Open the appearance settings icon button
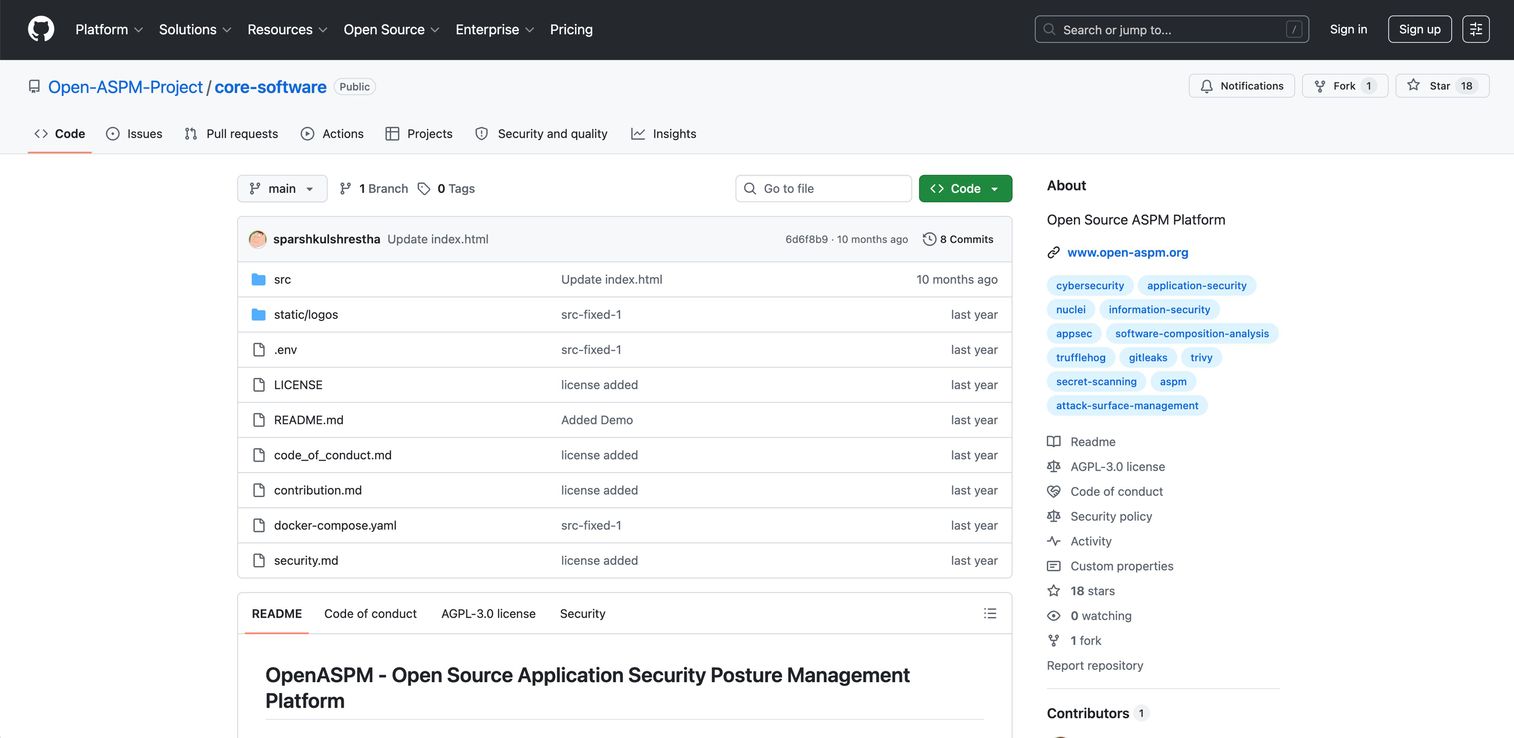This screenshot has height=738, width=1514. point(1476,29)
